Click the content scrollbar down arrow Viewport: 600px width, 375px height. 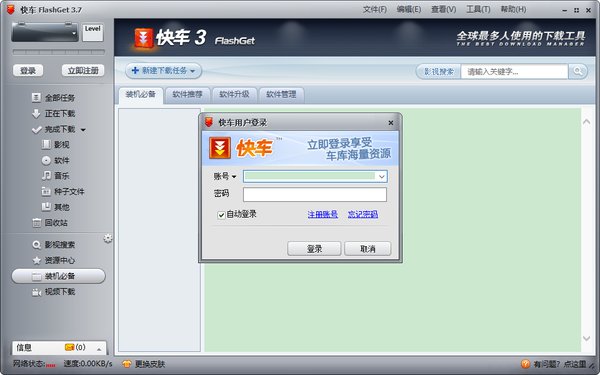[586, 338]
